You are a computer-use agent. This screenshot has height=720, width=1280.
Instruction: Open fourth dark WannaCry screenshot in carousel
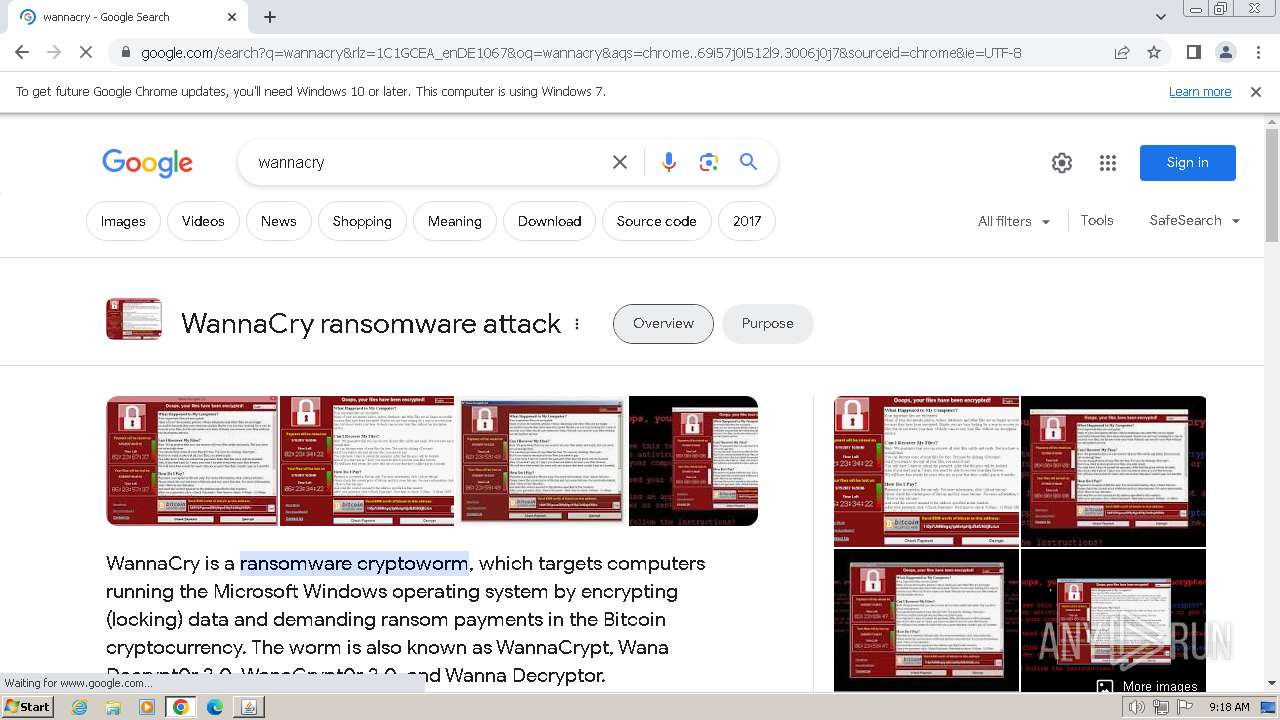click(x=693, y=460)
